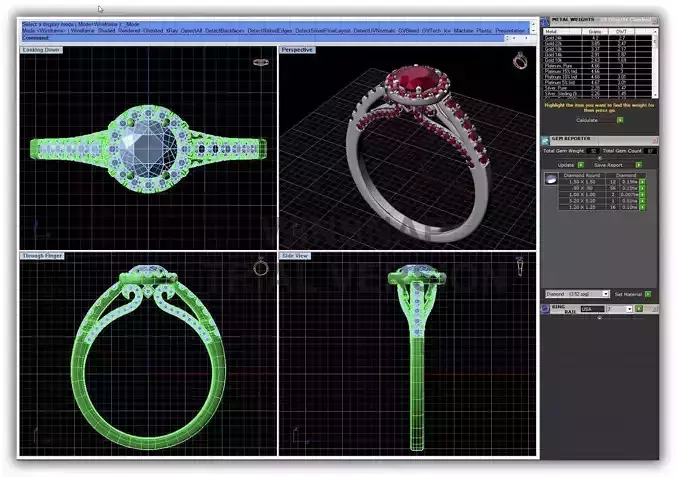Image resolution: width=676 pixels, height=477 pixels.
Task: Click the Total Gem Weight value field
Action: (x=593, y=151)
